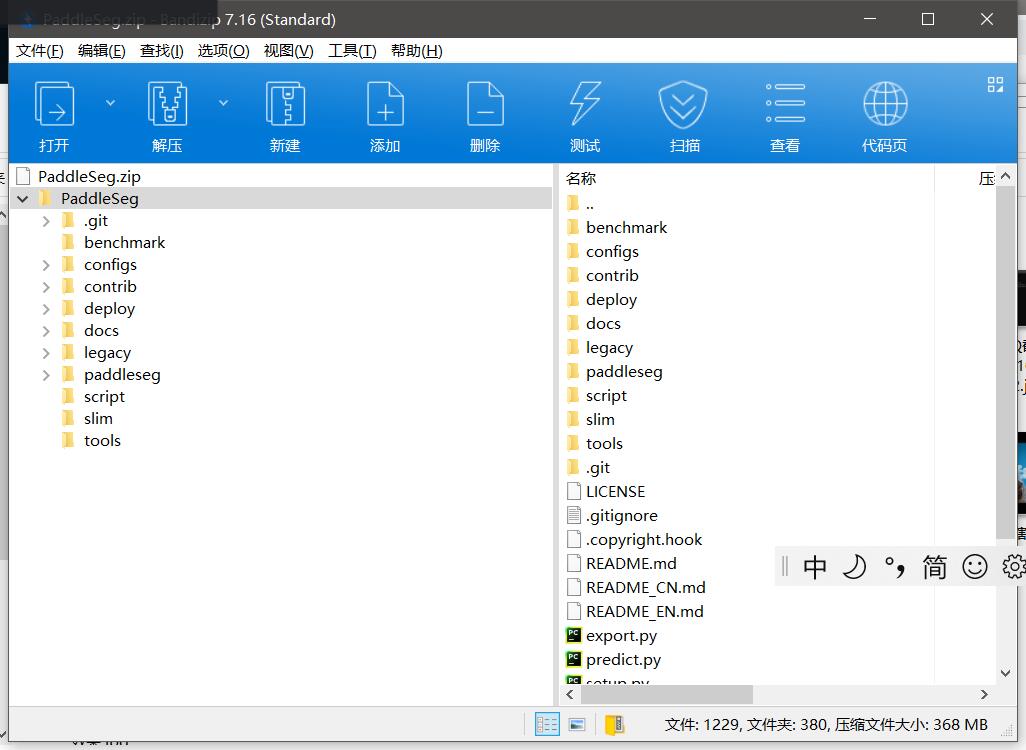
Task: Switch to thumbnail view icon in status bar
Action: coord(577,724)
